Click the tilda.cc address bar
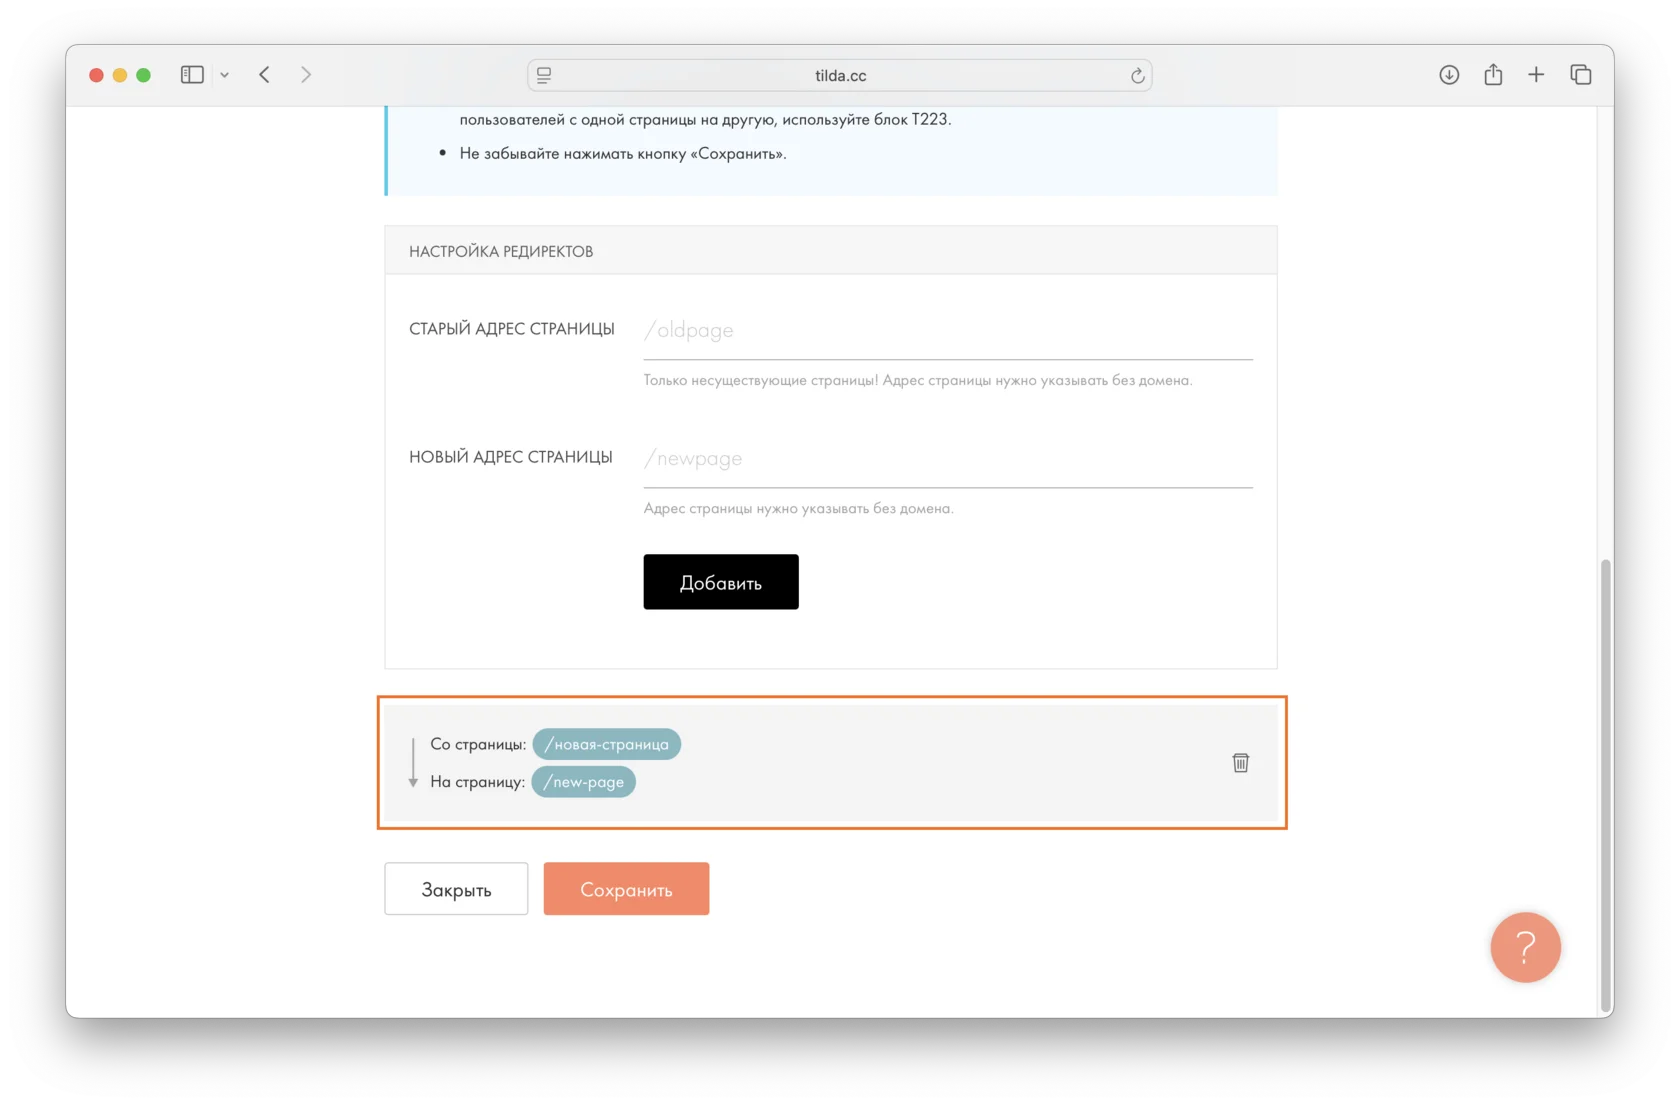 click(840, 76)
